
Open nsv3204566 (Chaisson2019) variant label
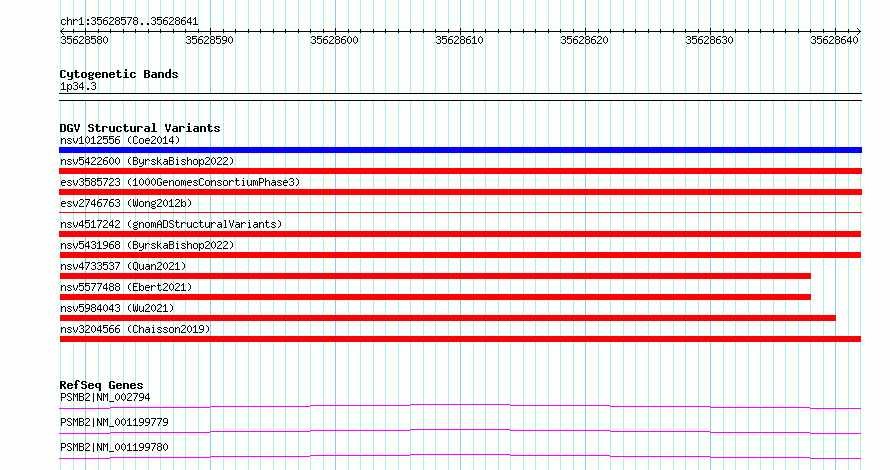coord(135,329)
